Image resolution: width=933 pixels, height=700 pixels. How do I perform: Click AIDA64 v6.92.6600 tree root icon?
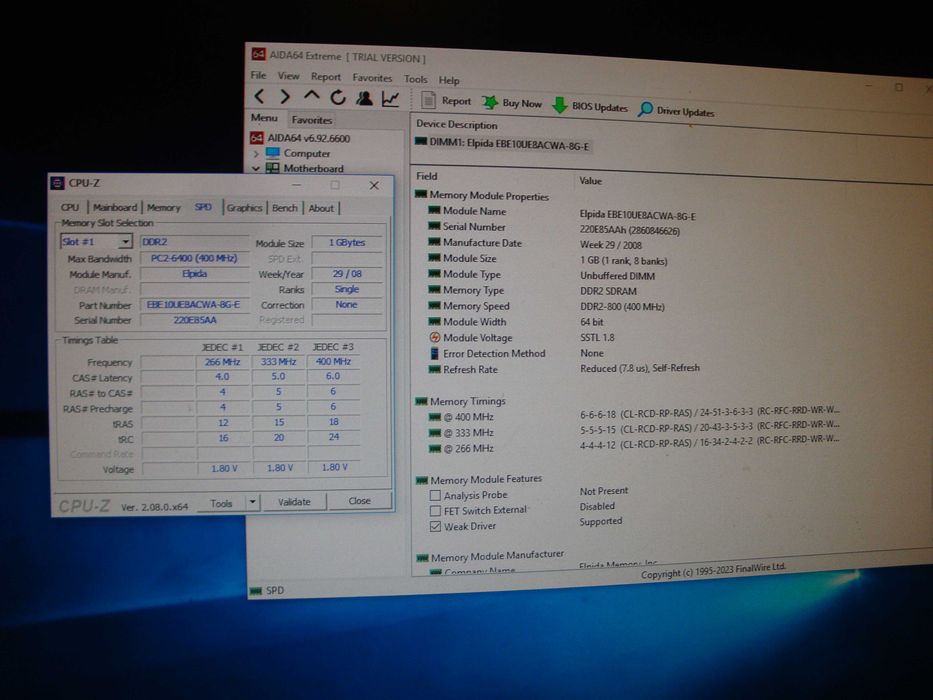click(256, 138)
